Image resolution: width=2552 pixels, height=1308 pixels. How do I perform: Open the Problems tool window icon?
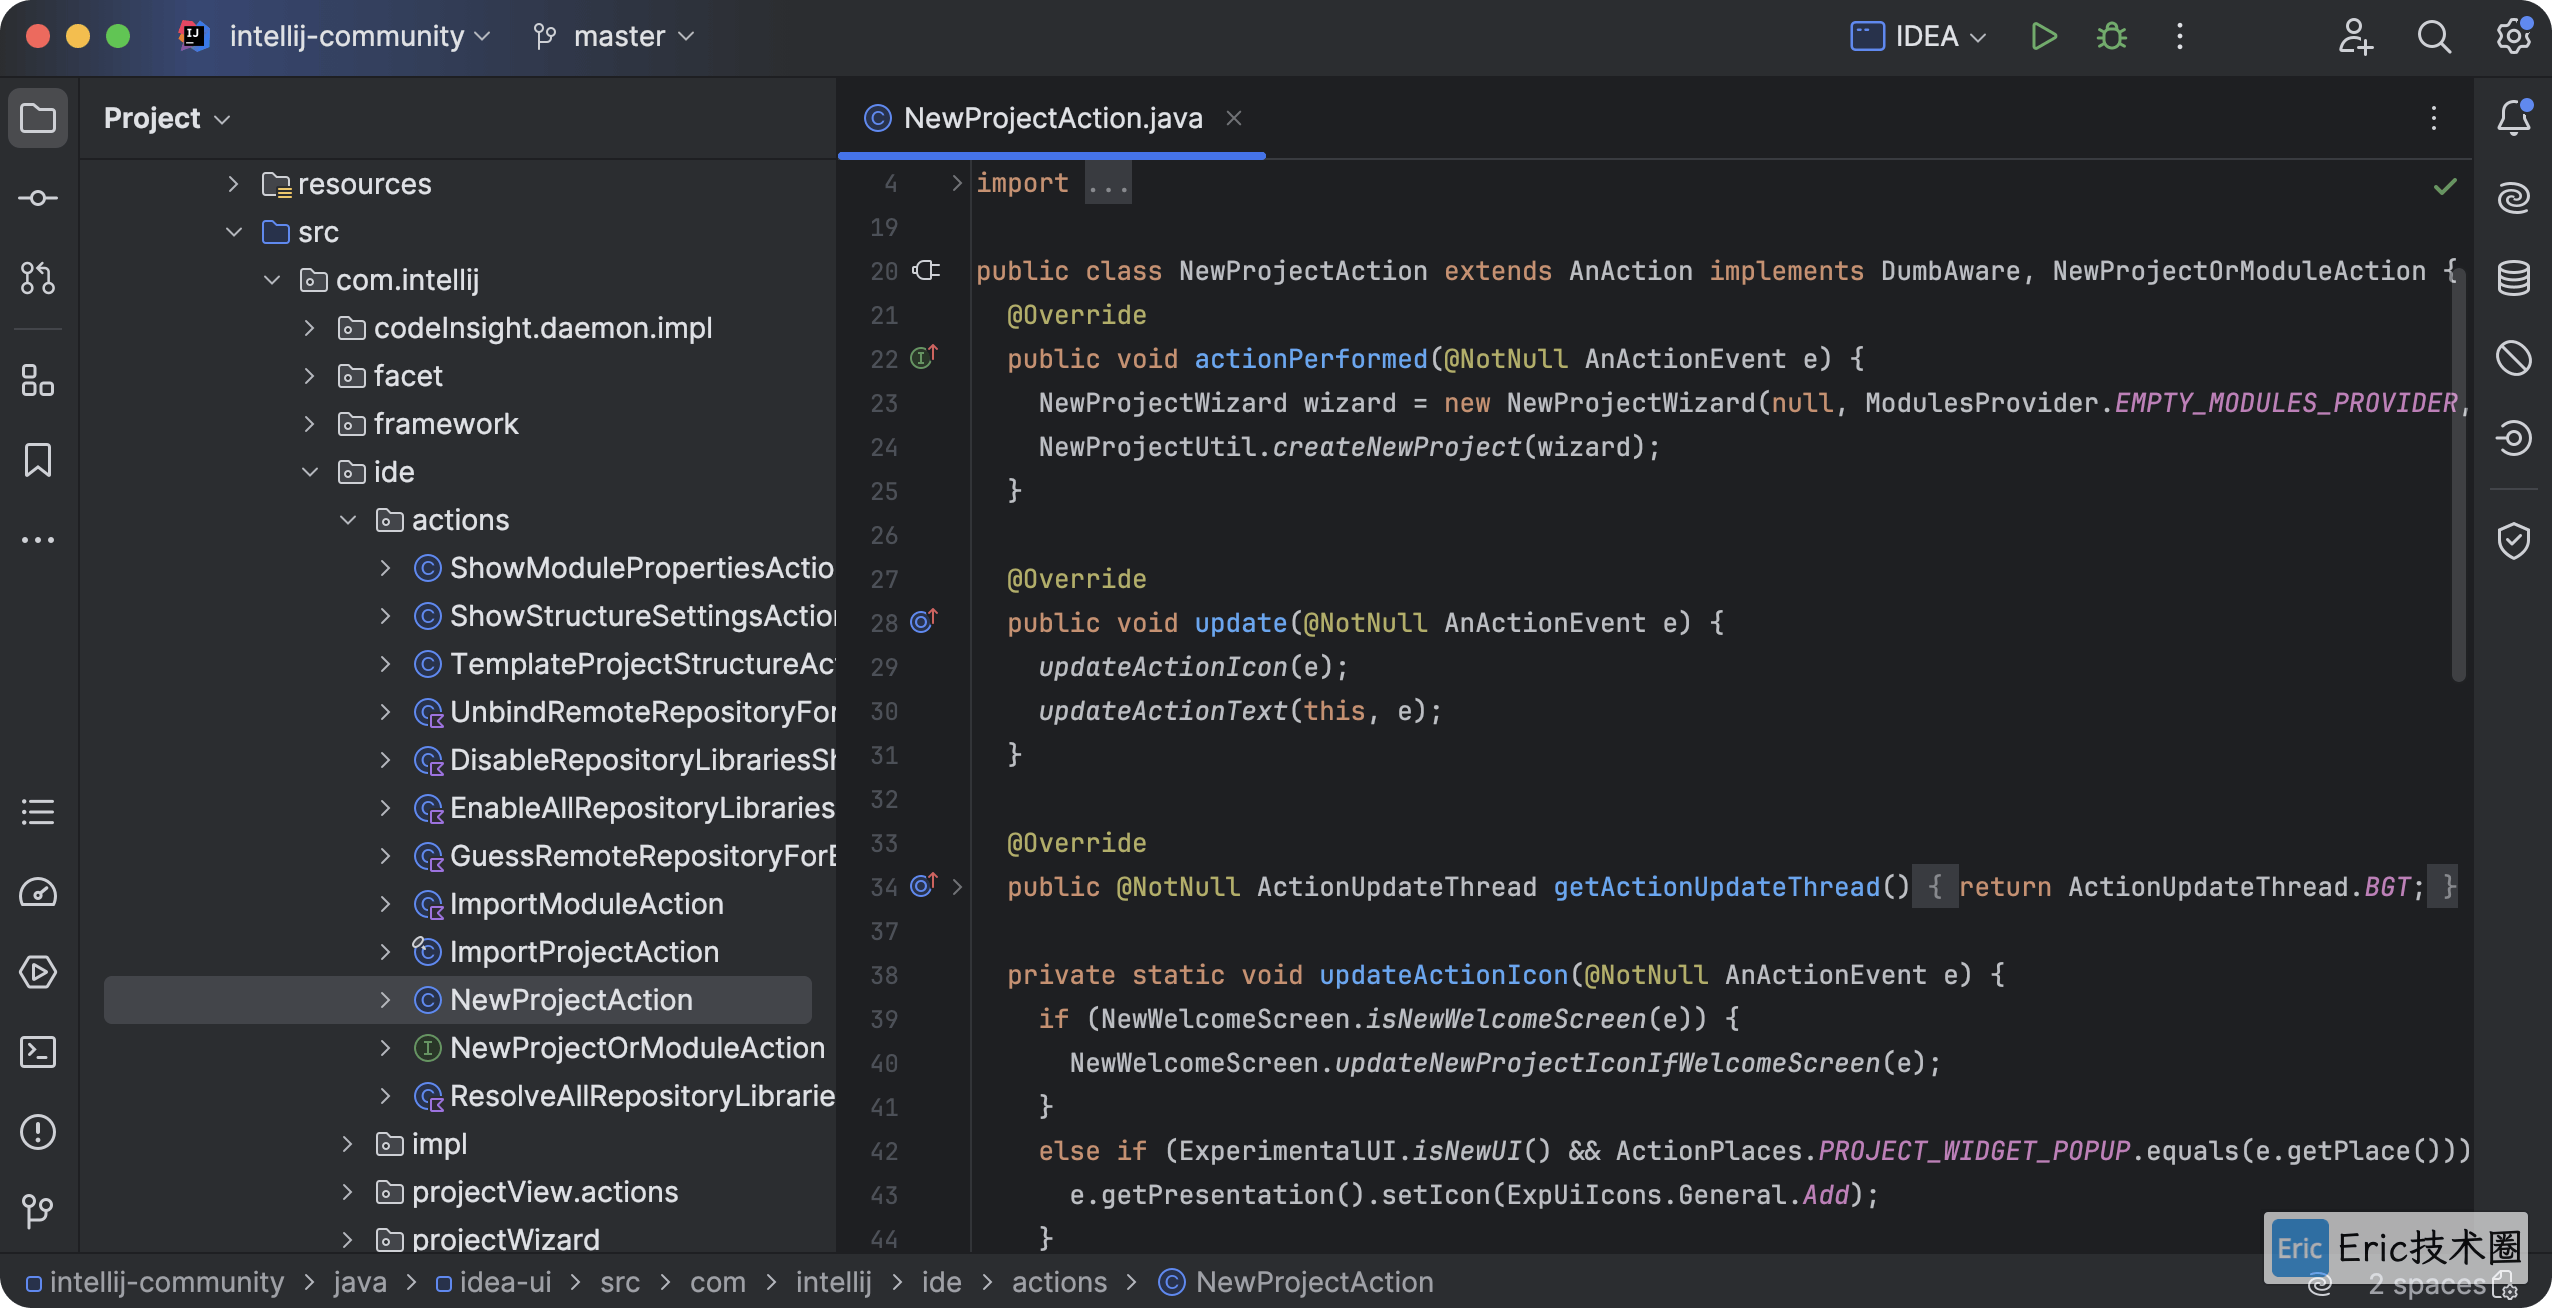point(38,1131)
